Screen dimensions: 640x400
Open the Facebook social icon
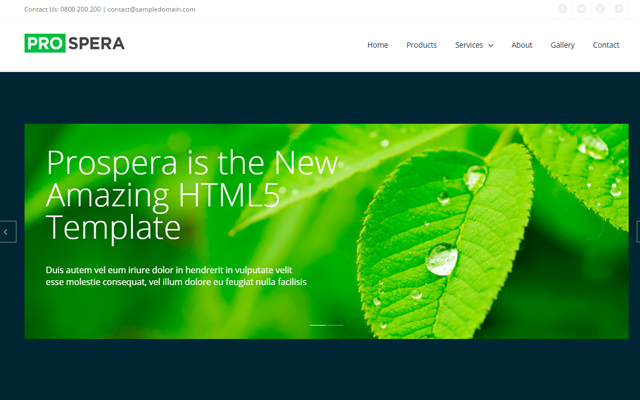[x=563, y=9]
